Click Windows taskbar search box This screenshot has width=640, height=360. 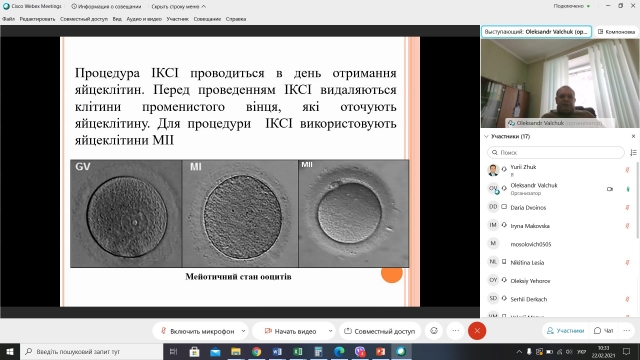[91, 351]
